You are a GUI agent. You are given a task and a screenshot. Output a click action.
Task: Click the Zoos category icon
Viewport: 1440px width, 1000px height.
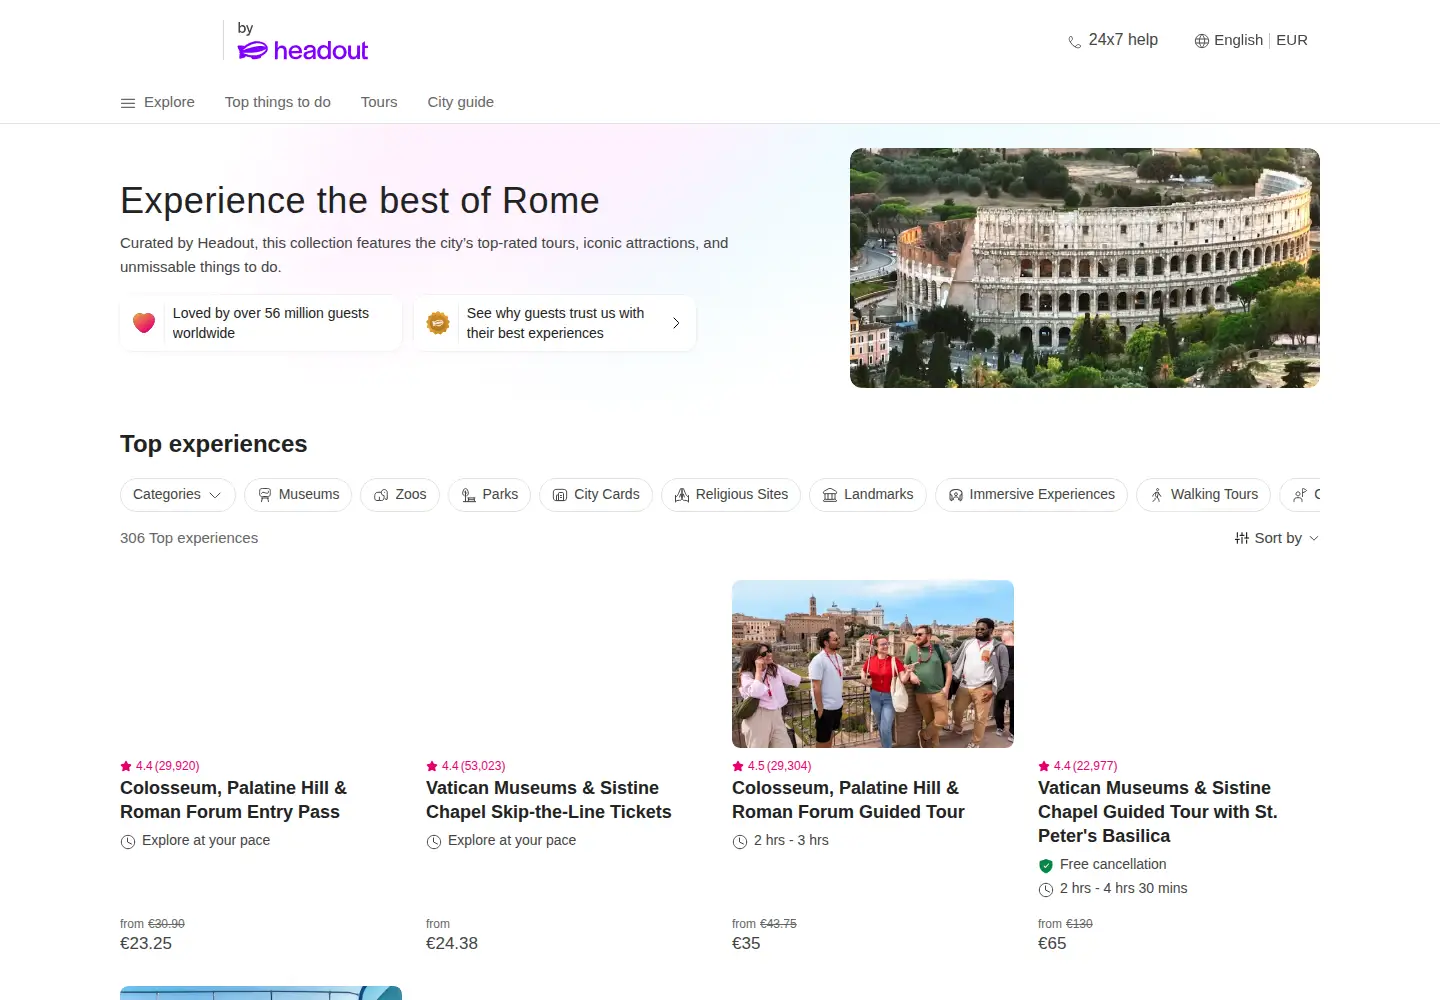point(381,495)
